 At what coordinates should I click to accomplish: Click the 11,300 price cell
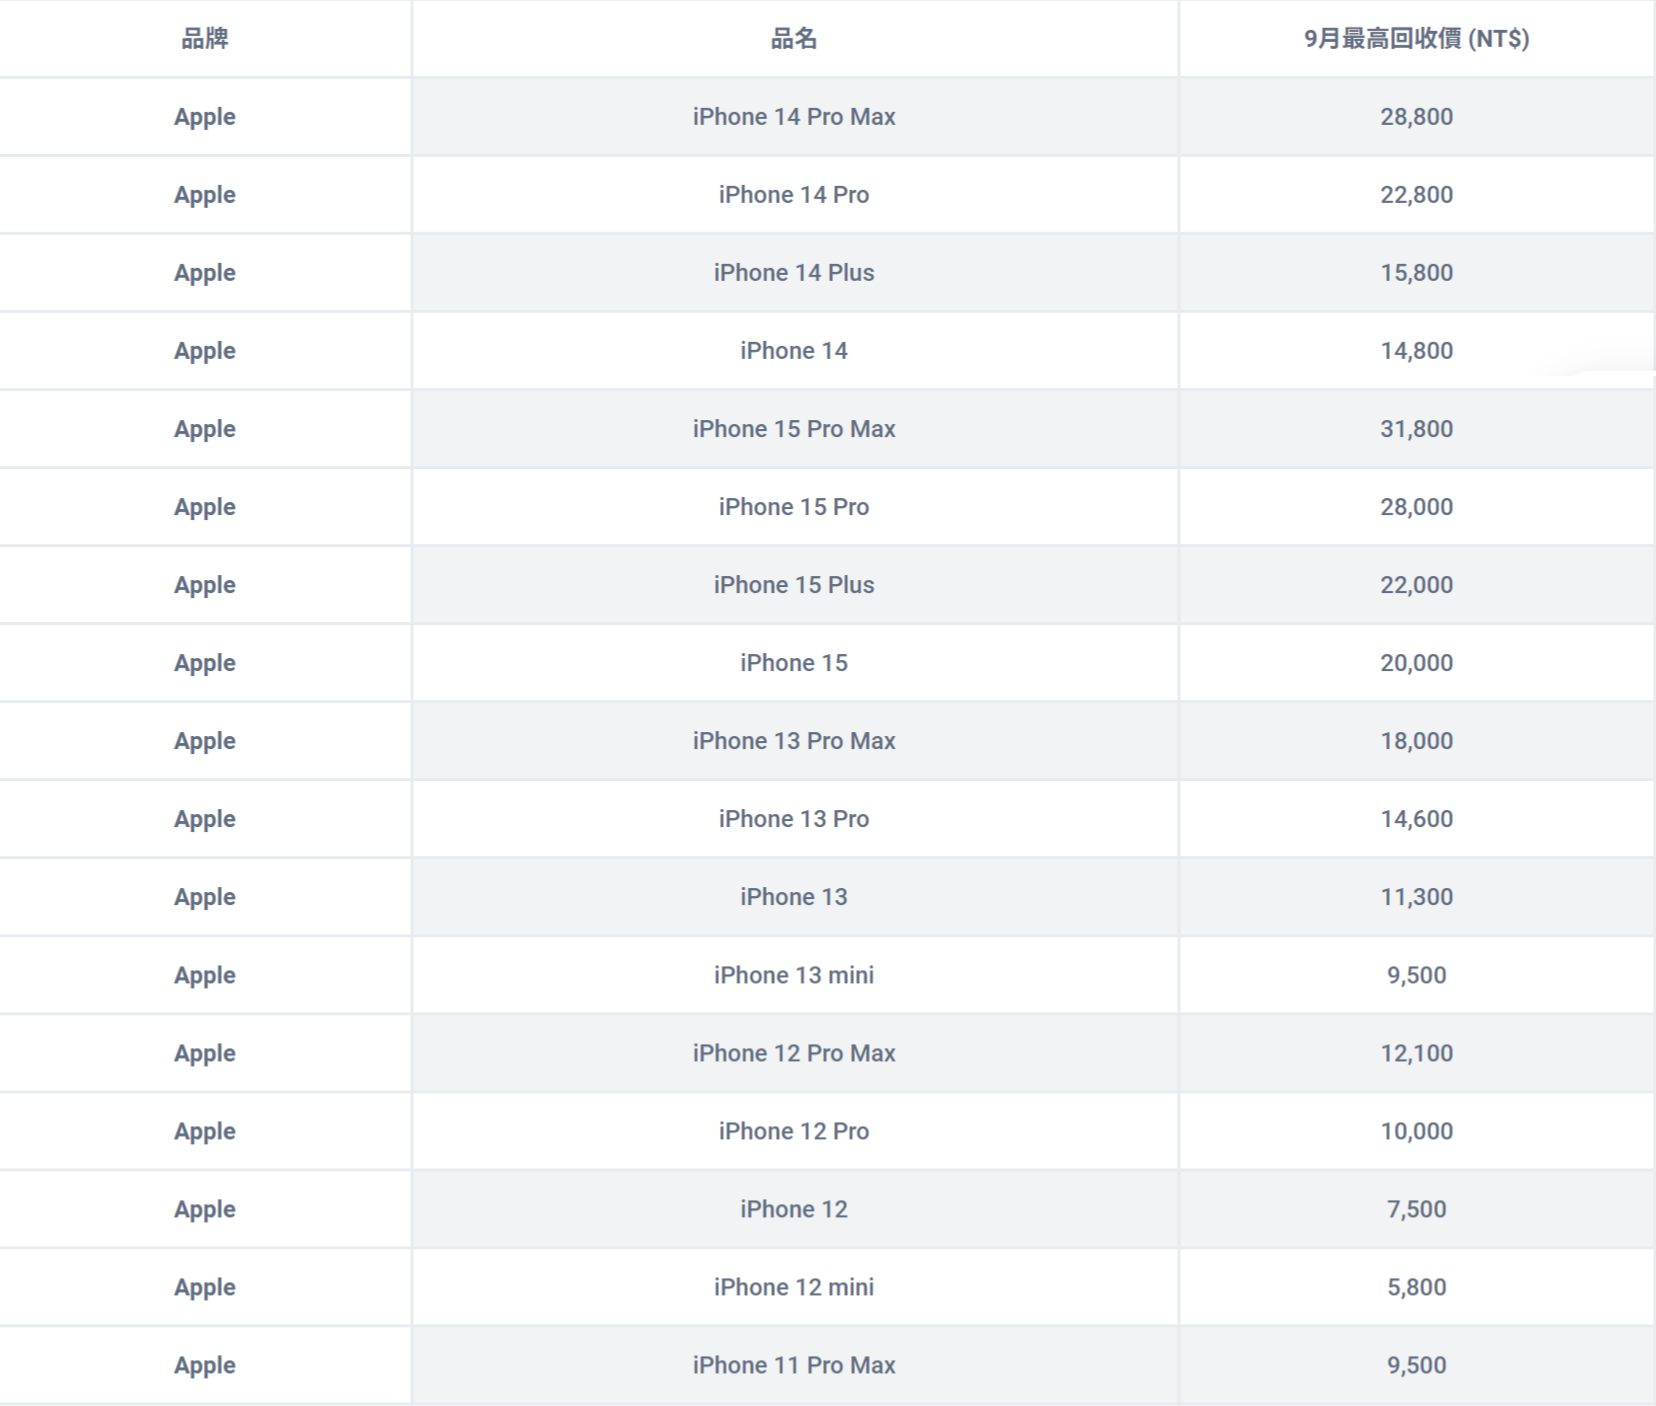pyautogui.click(x=1416, y=897)
